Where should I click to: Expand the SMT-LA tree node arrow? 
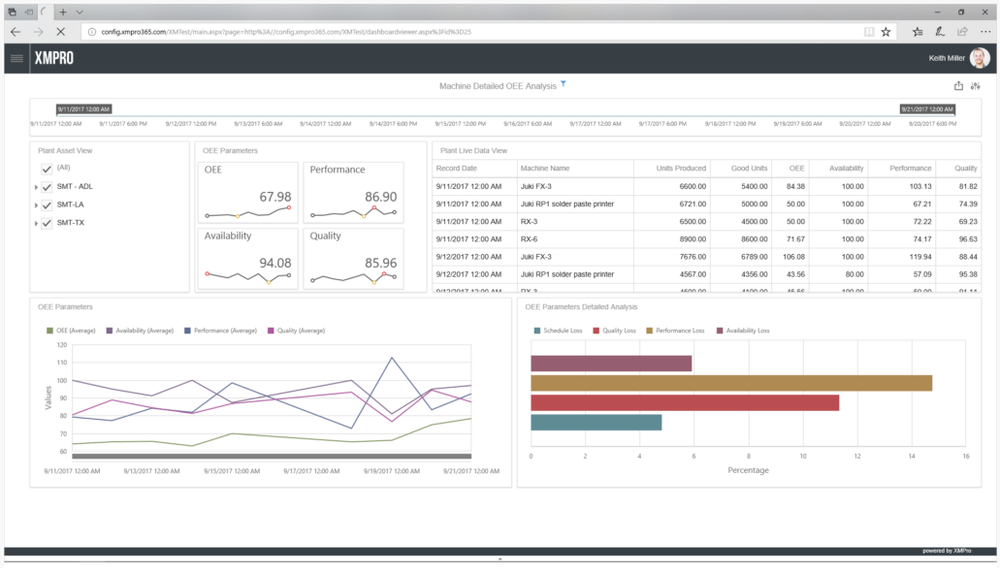tap(36, 205)
